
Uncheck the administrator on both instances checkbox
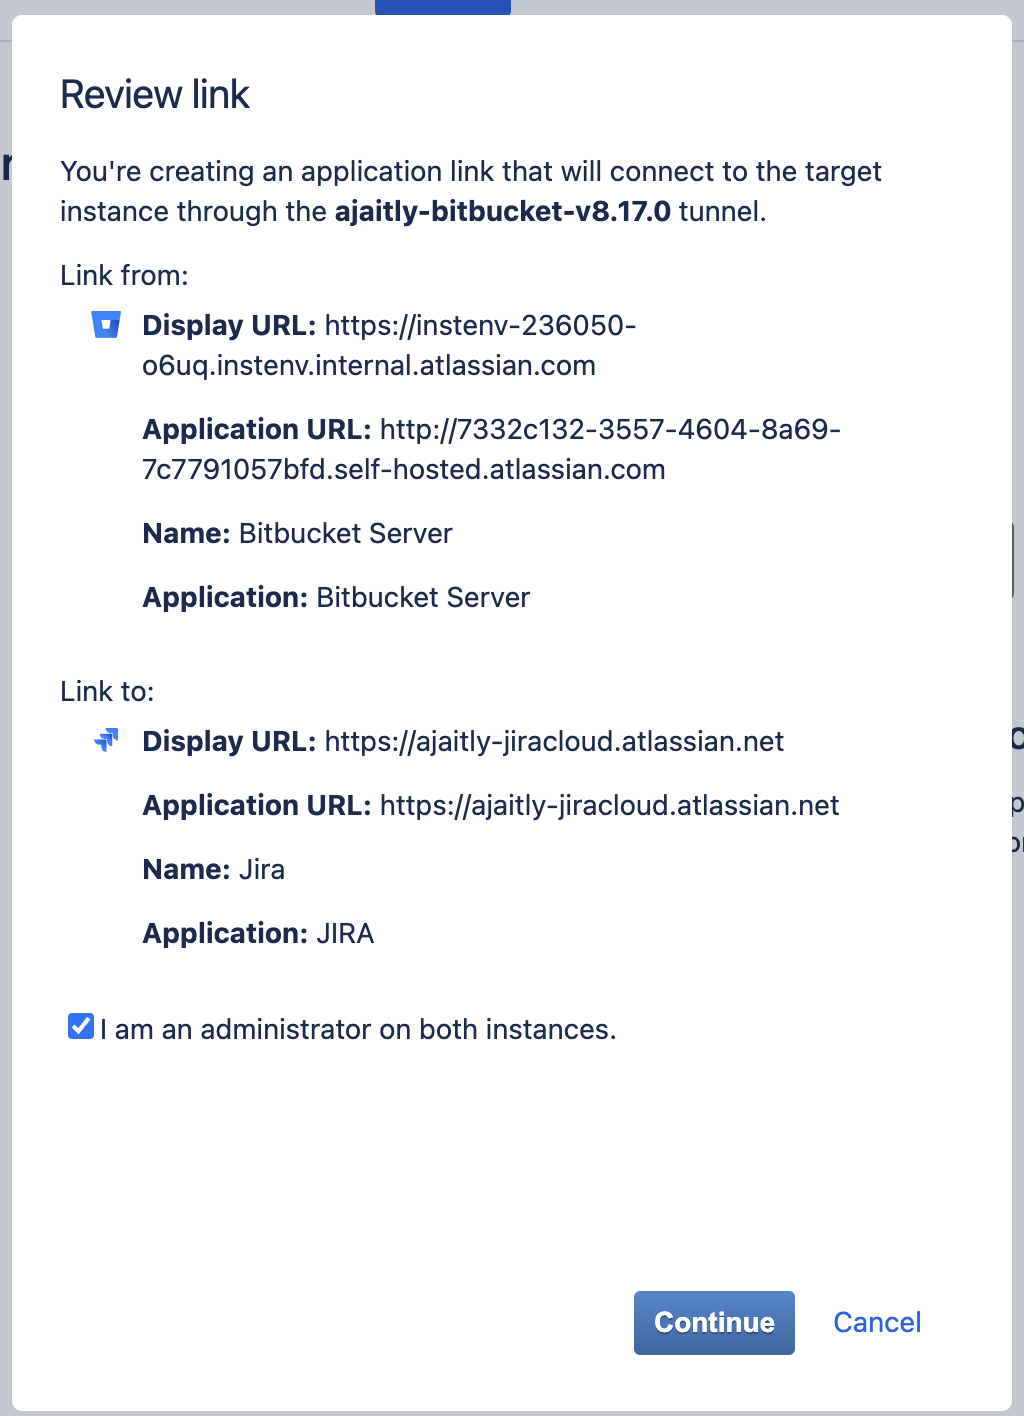click(x=81, y=1026)
